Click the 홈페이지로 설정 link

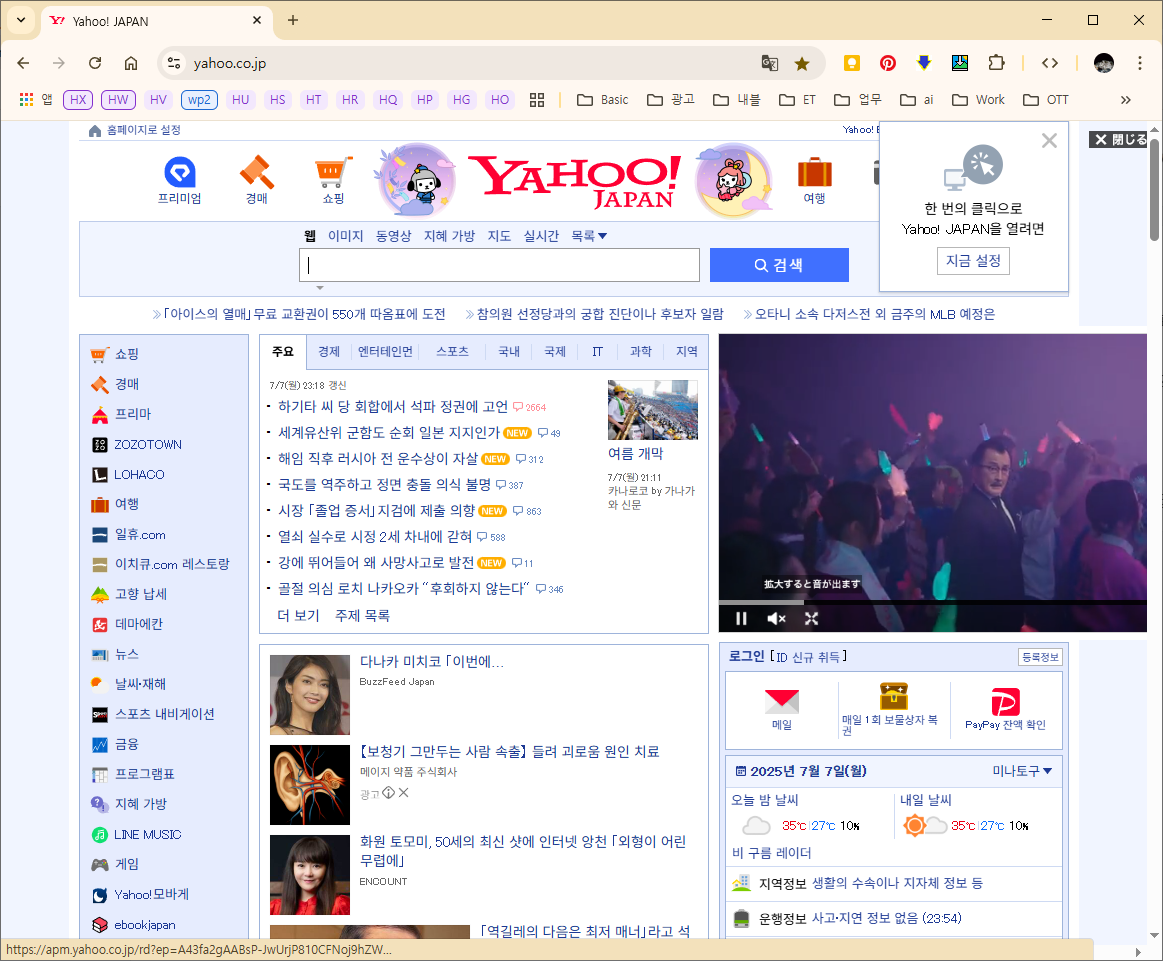coord(135,131)
